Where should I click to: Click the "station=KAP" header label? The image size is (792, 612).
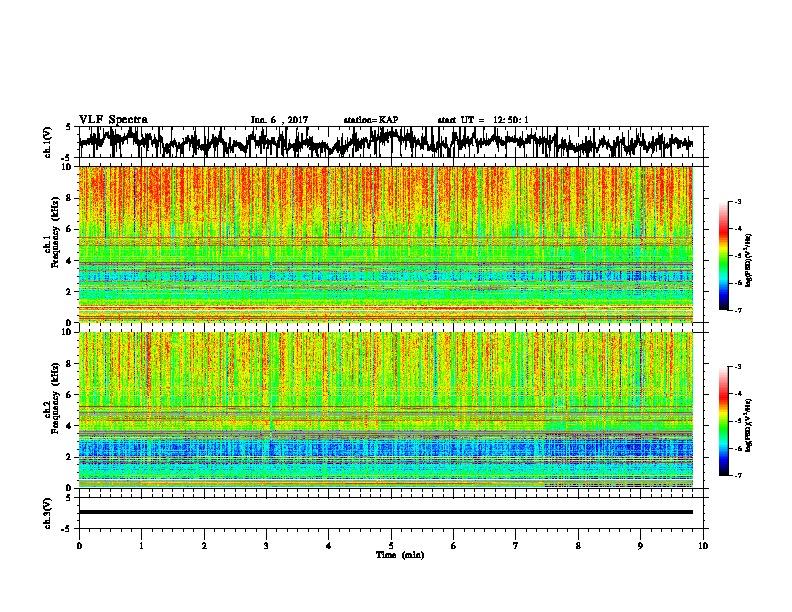click(371, 120)
